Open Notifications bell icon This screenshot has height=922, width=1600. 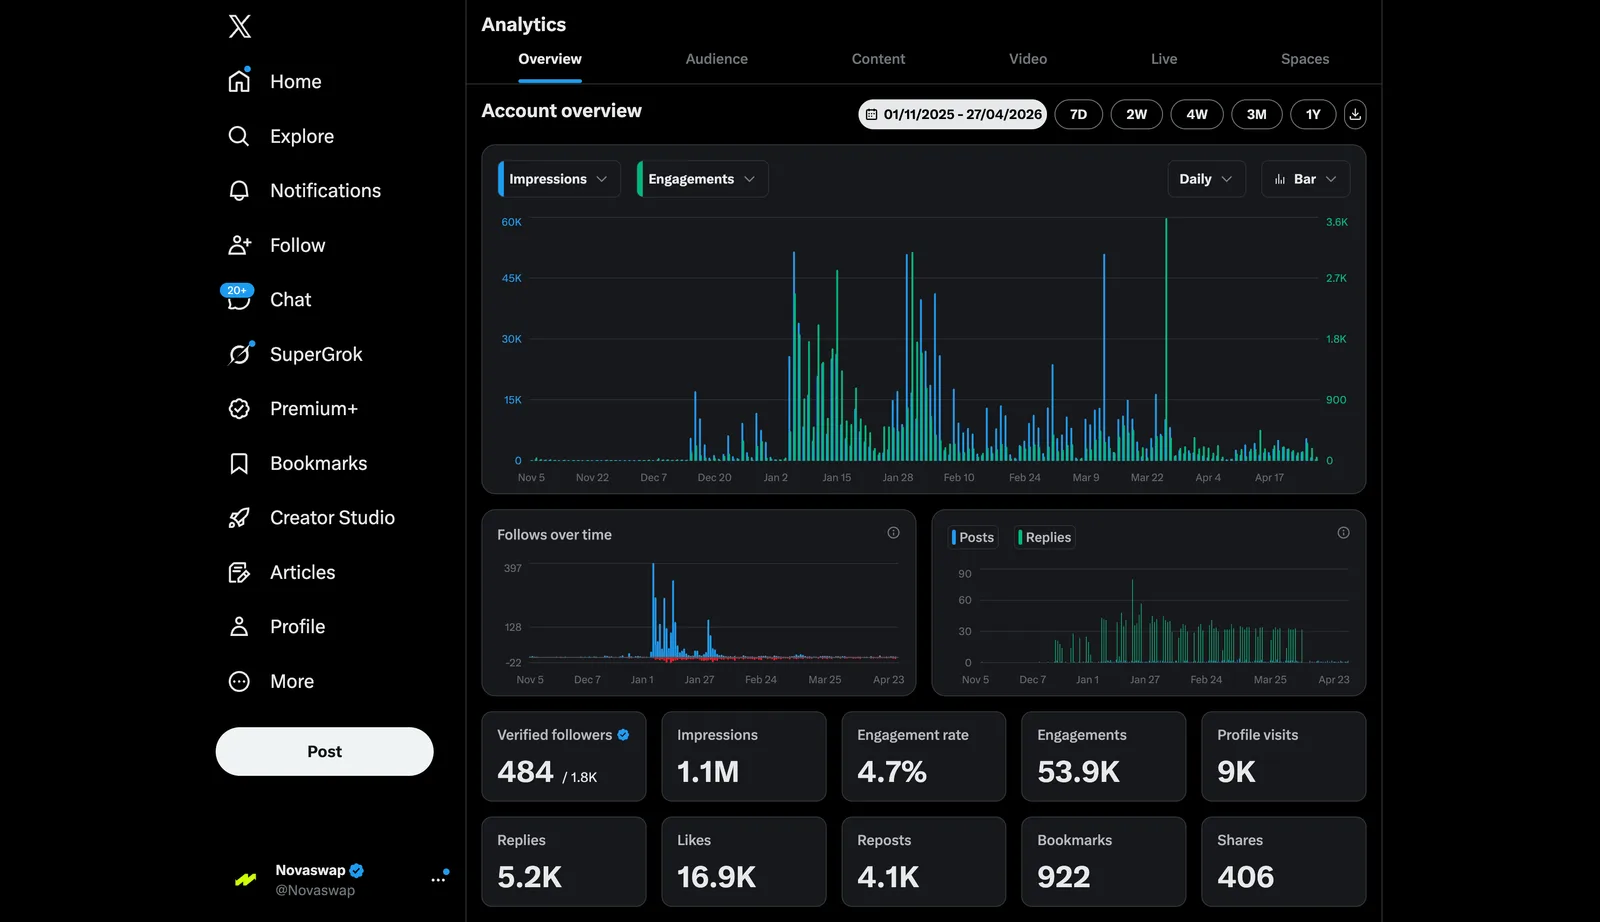[239, 190]
